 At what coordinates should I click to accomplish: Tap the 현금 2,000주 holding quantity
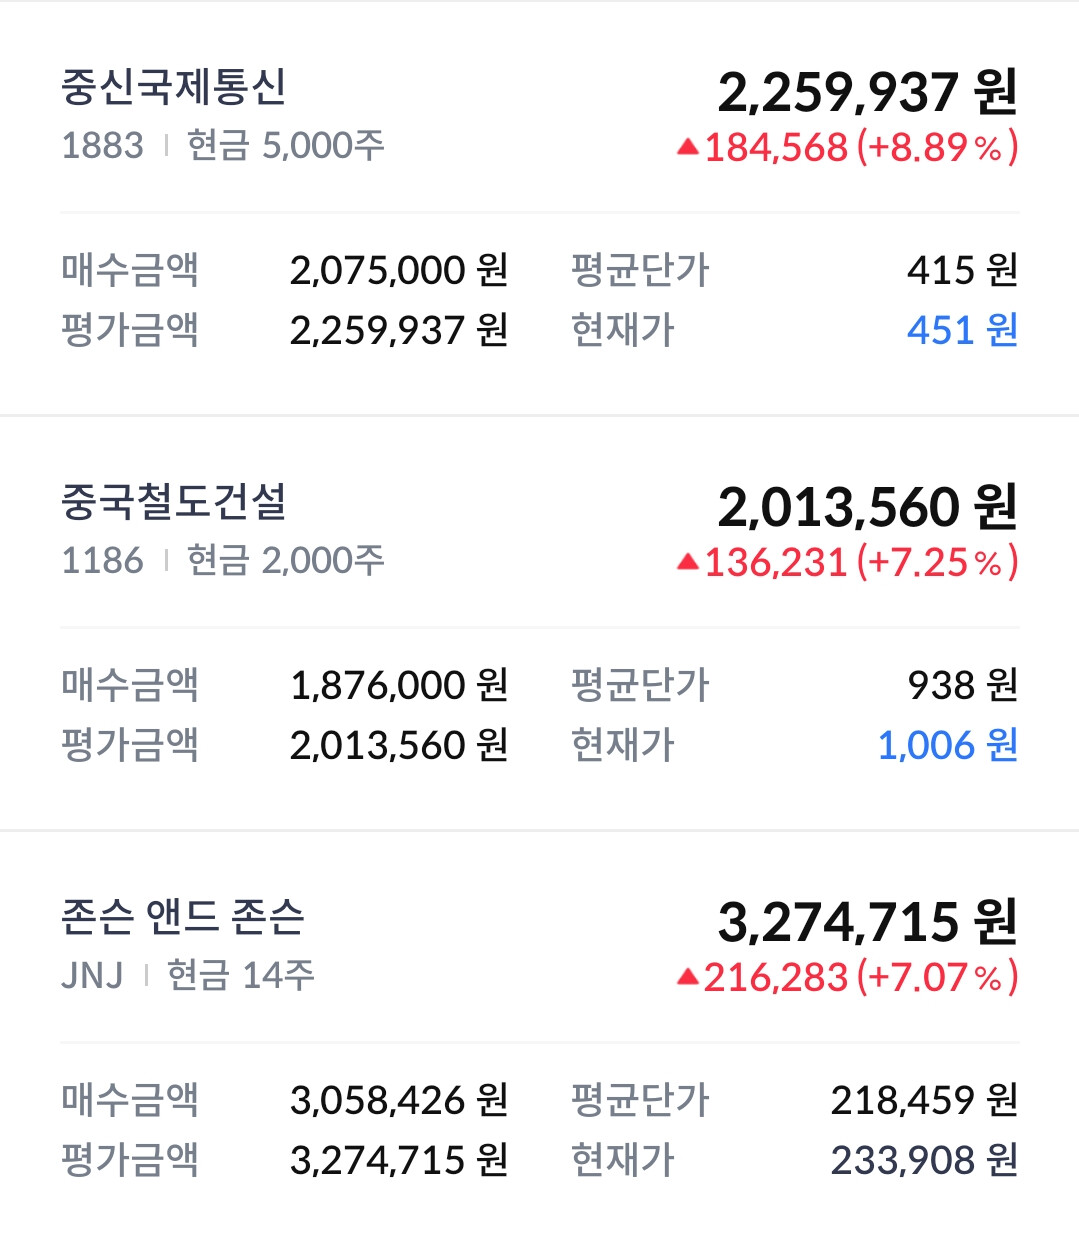click(286, 561)
